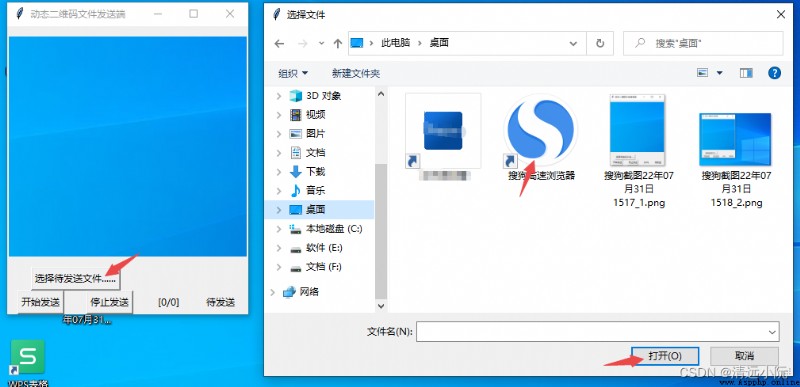Select 本地磁盘 (C:) drive
The height and width of the screenshot is (387, 800).
(326, 229)
